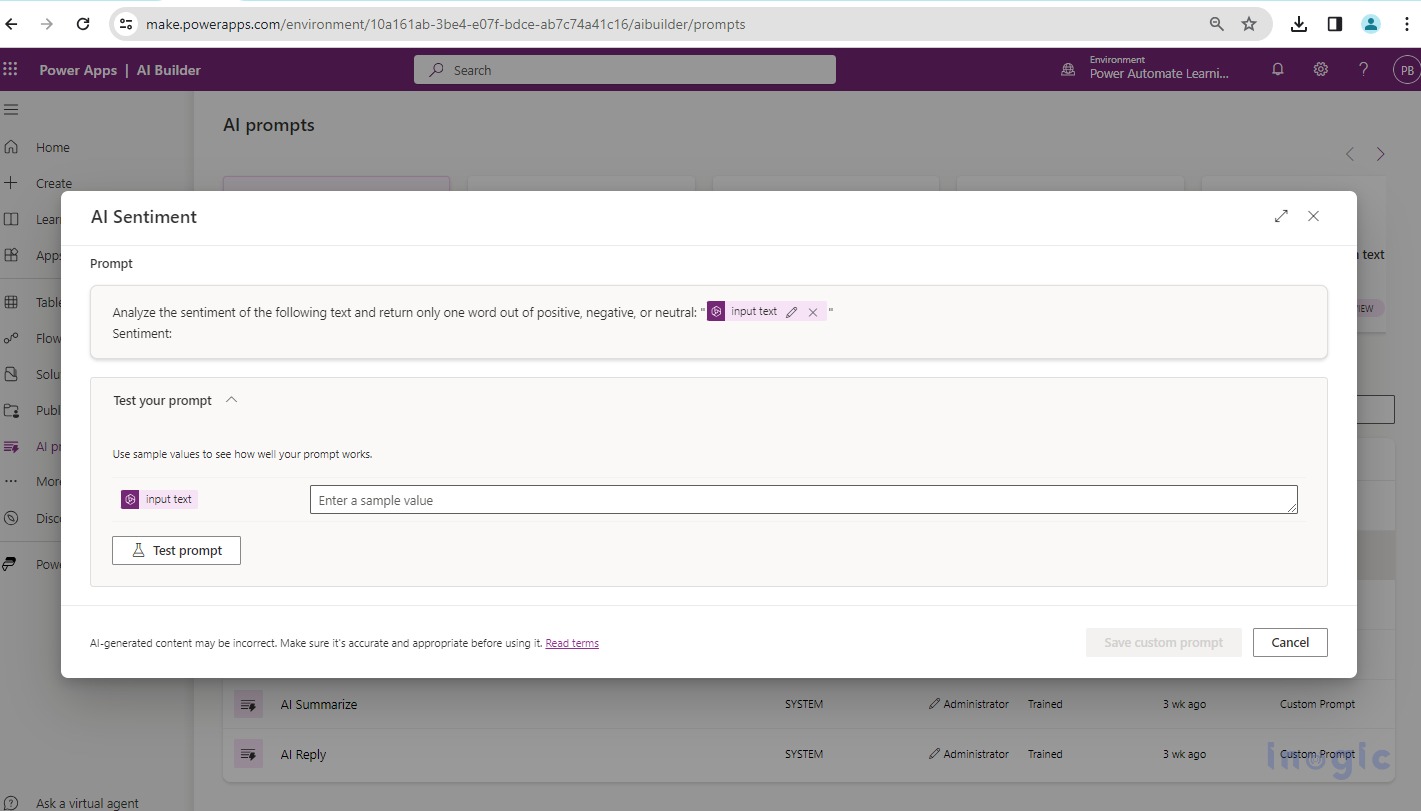Remove input text variable with X icon
The height and width of the screenshot is (811, 1421).
813,312
